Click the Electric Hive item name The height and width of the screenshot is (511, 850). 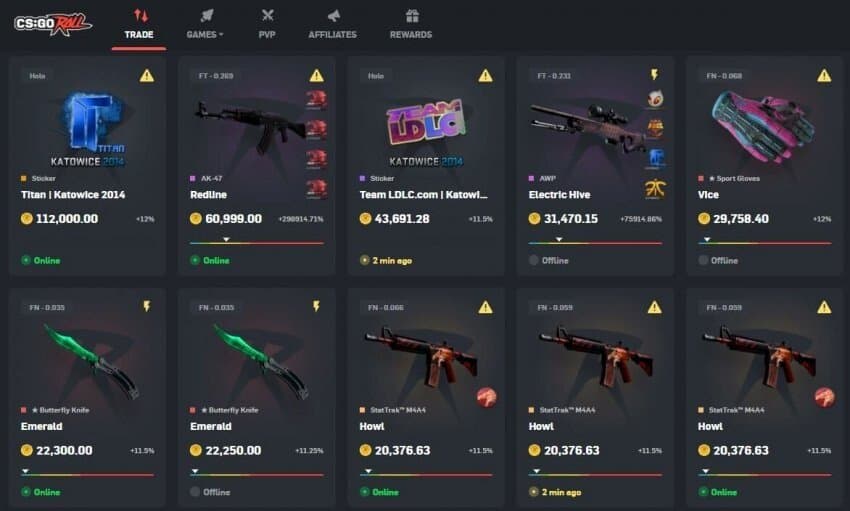[559, 195]
